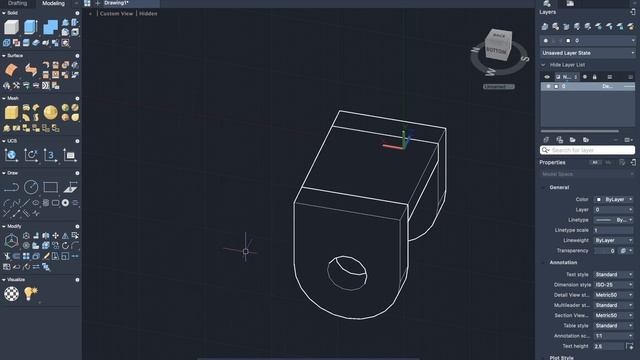The width and height of the screenshot is (640, 360).
Task: Select the orange surface Loft arrow tool
Action: pyautogui.click(x=31, y=70)
